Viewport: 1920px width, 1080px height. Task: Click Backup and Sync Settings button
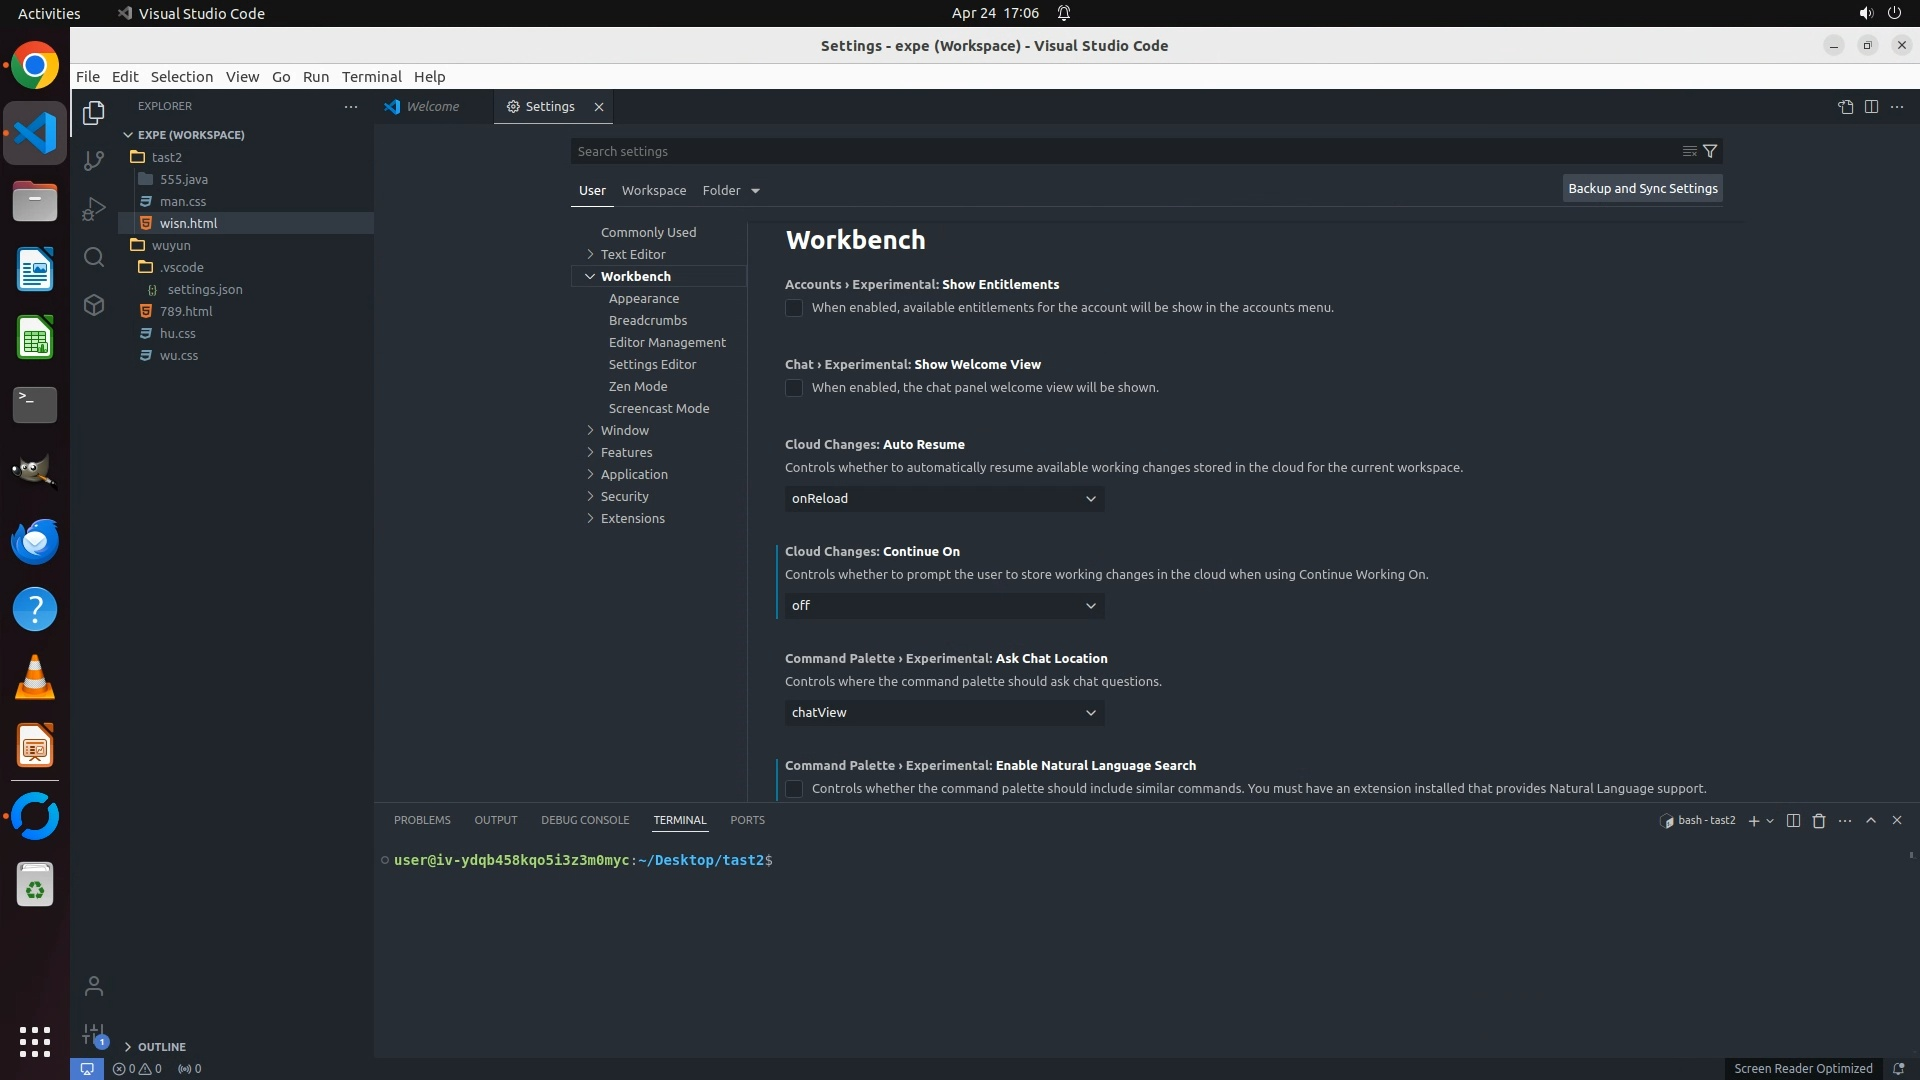pos(1642,188)
